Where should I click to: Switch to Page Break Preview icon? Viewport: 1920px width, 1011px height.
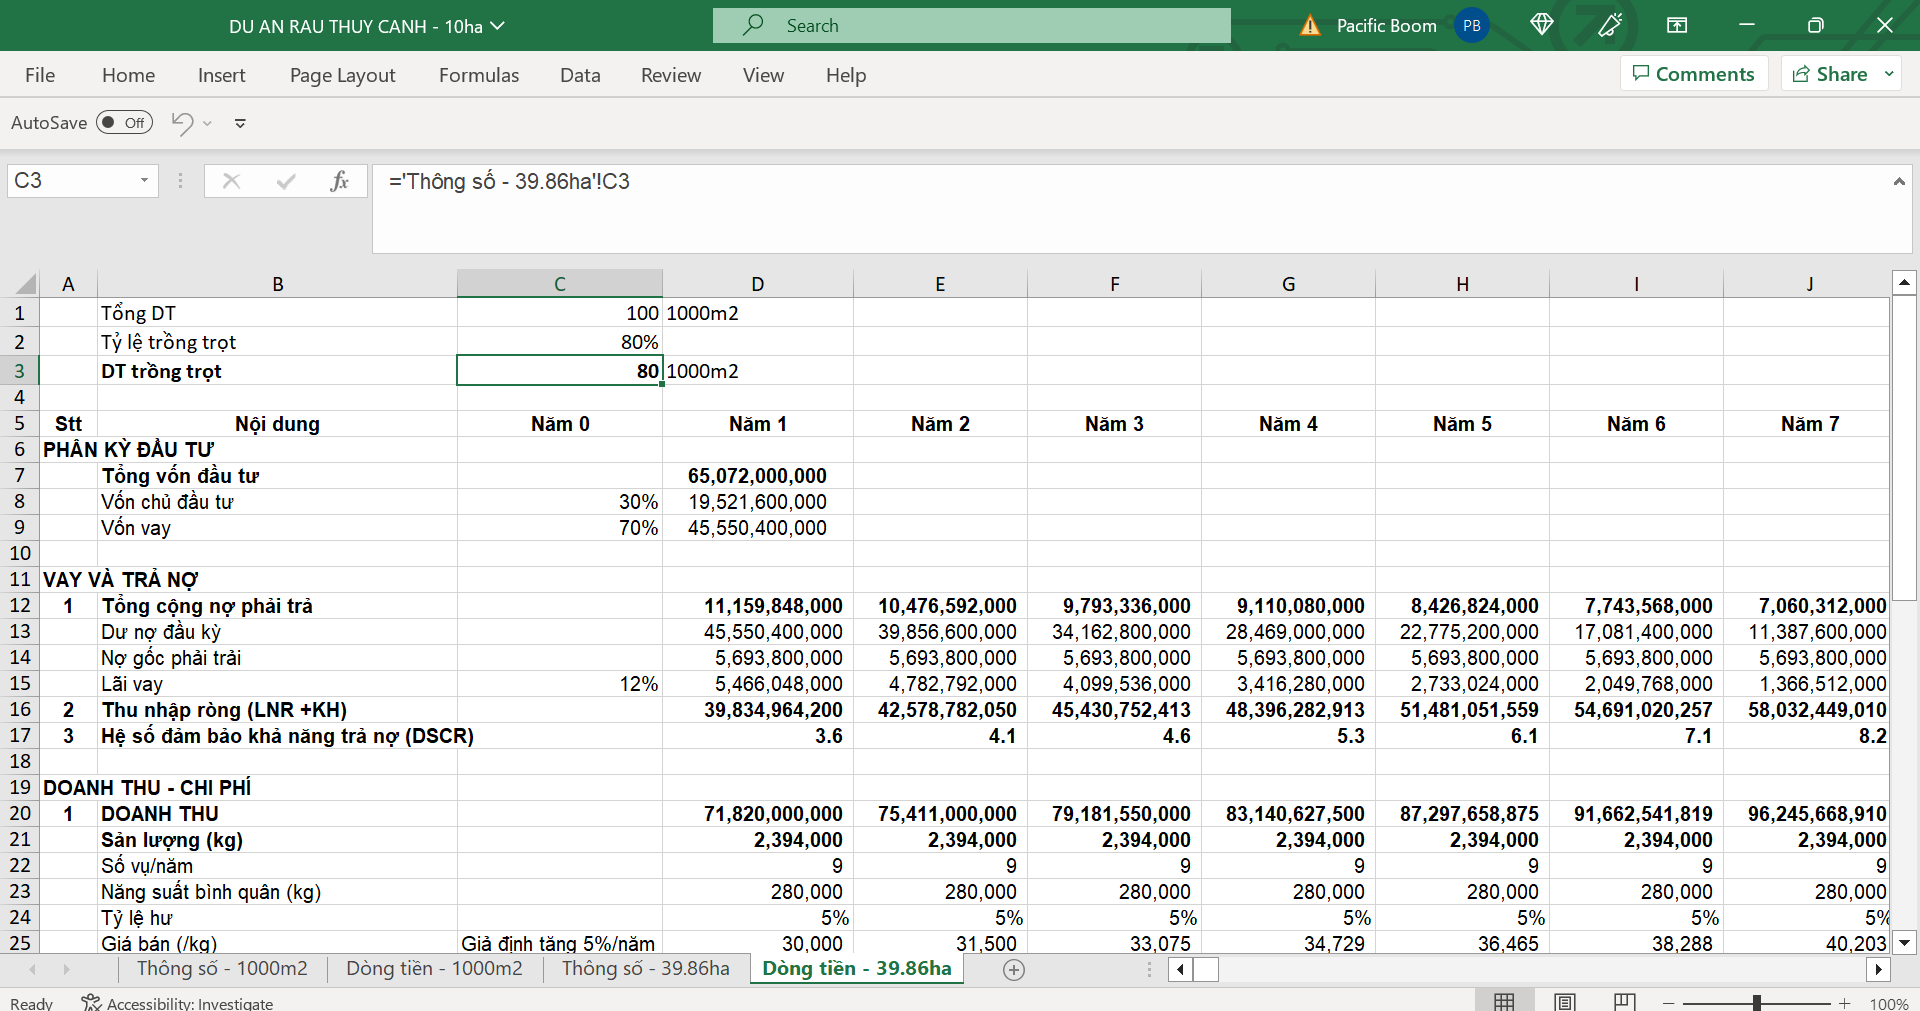1625,1001
